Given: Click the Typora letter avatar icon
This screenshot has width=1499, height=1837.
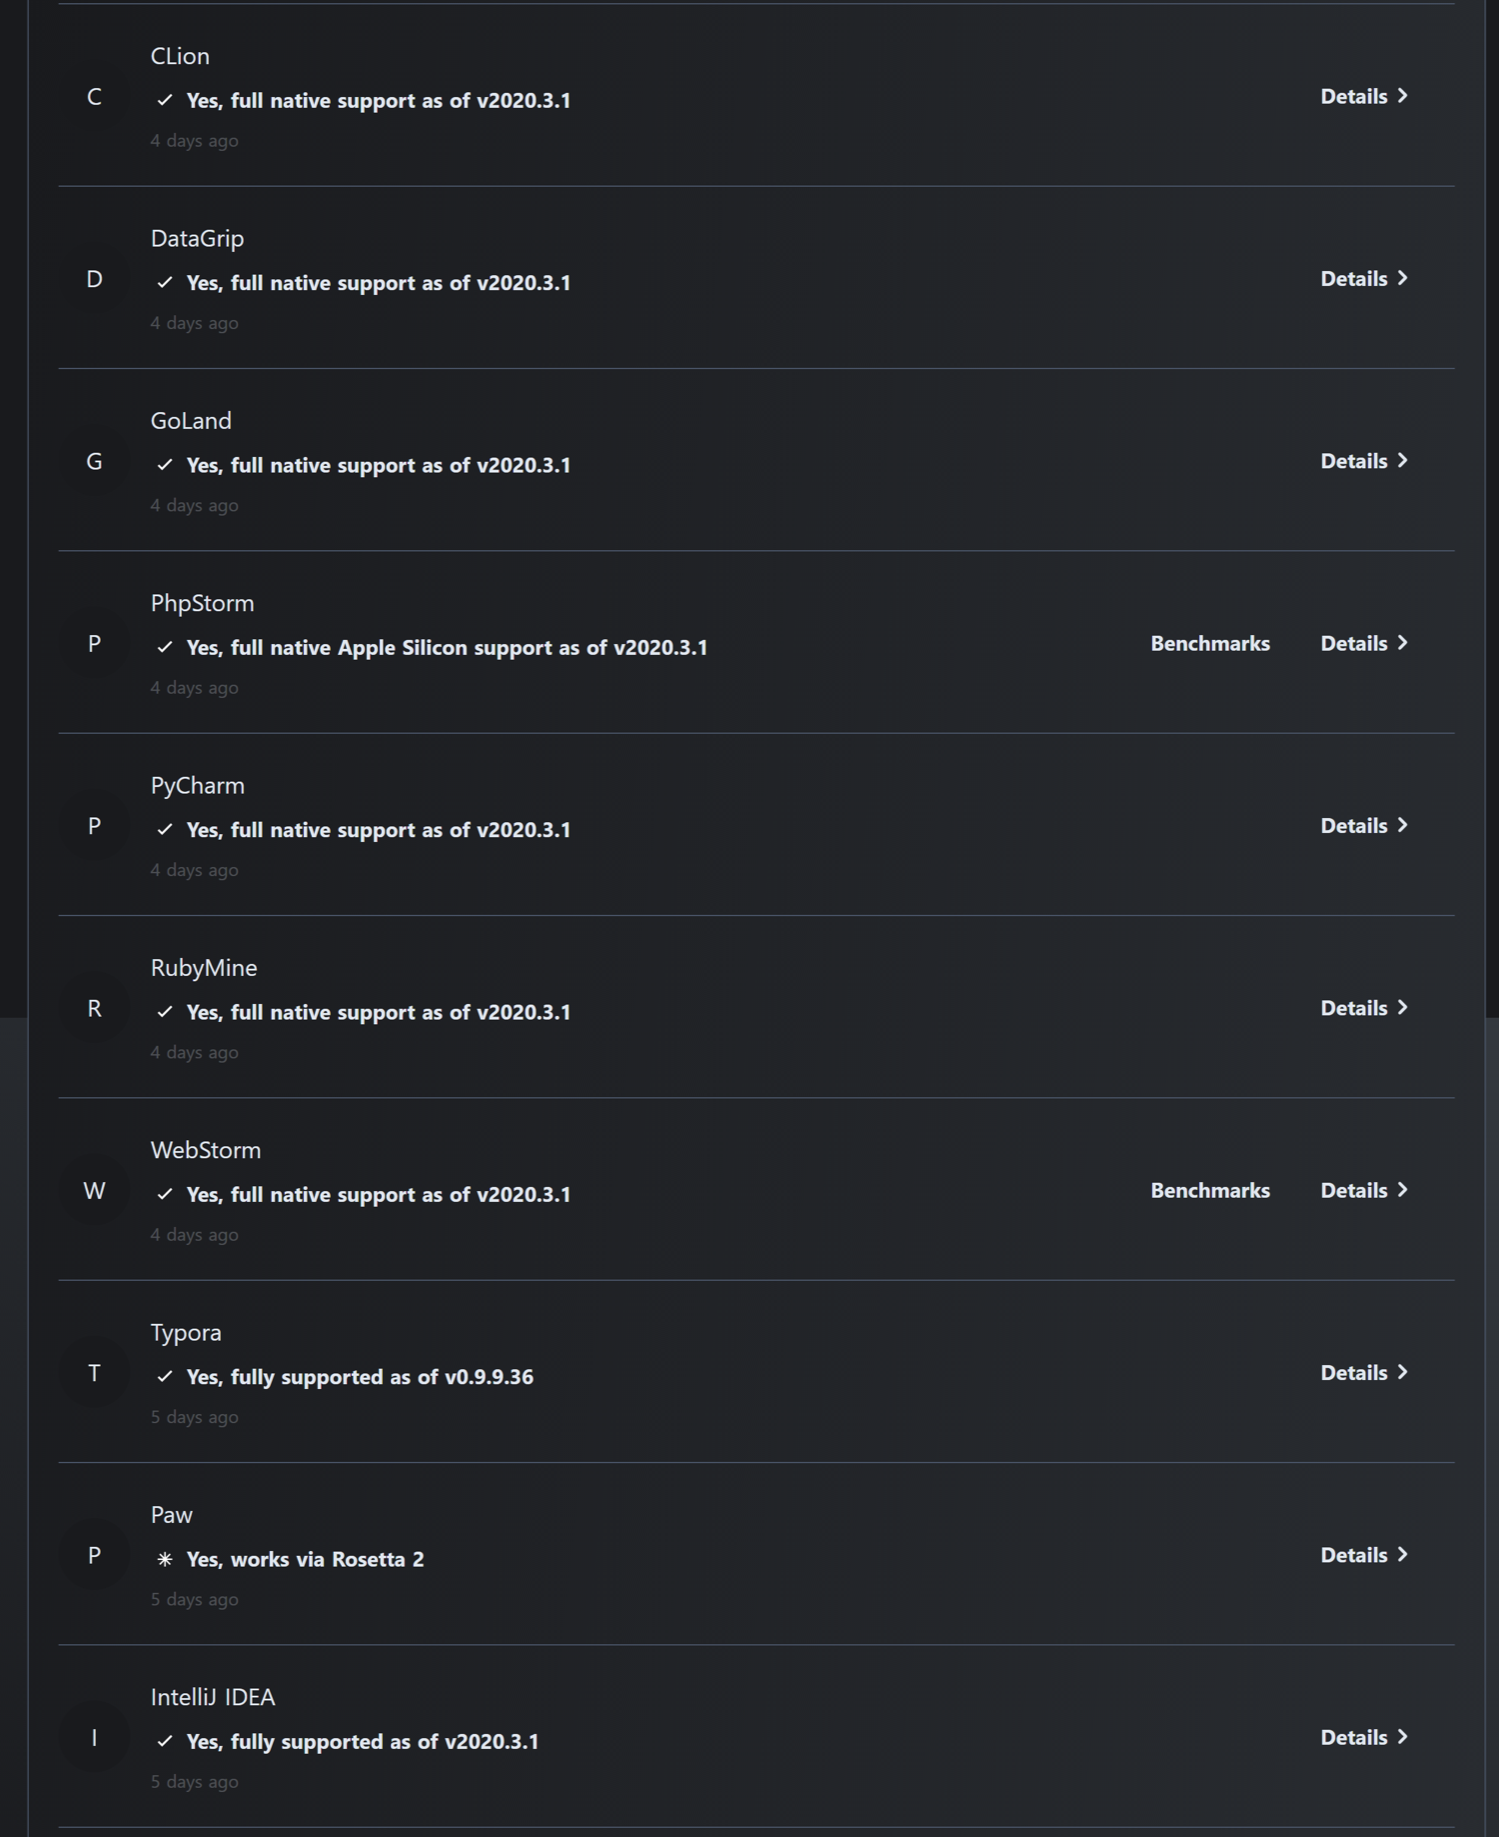Looking at the screenshot, I should [x=94, y=1373].
